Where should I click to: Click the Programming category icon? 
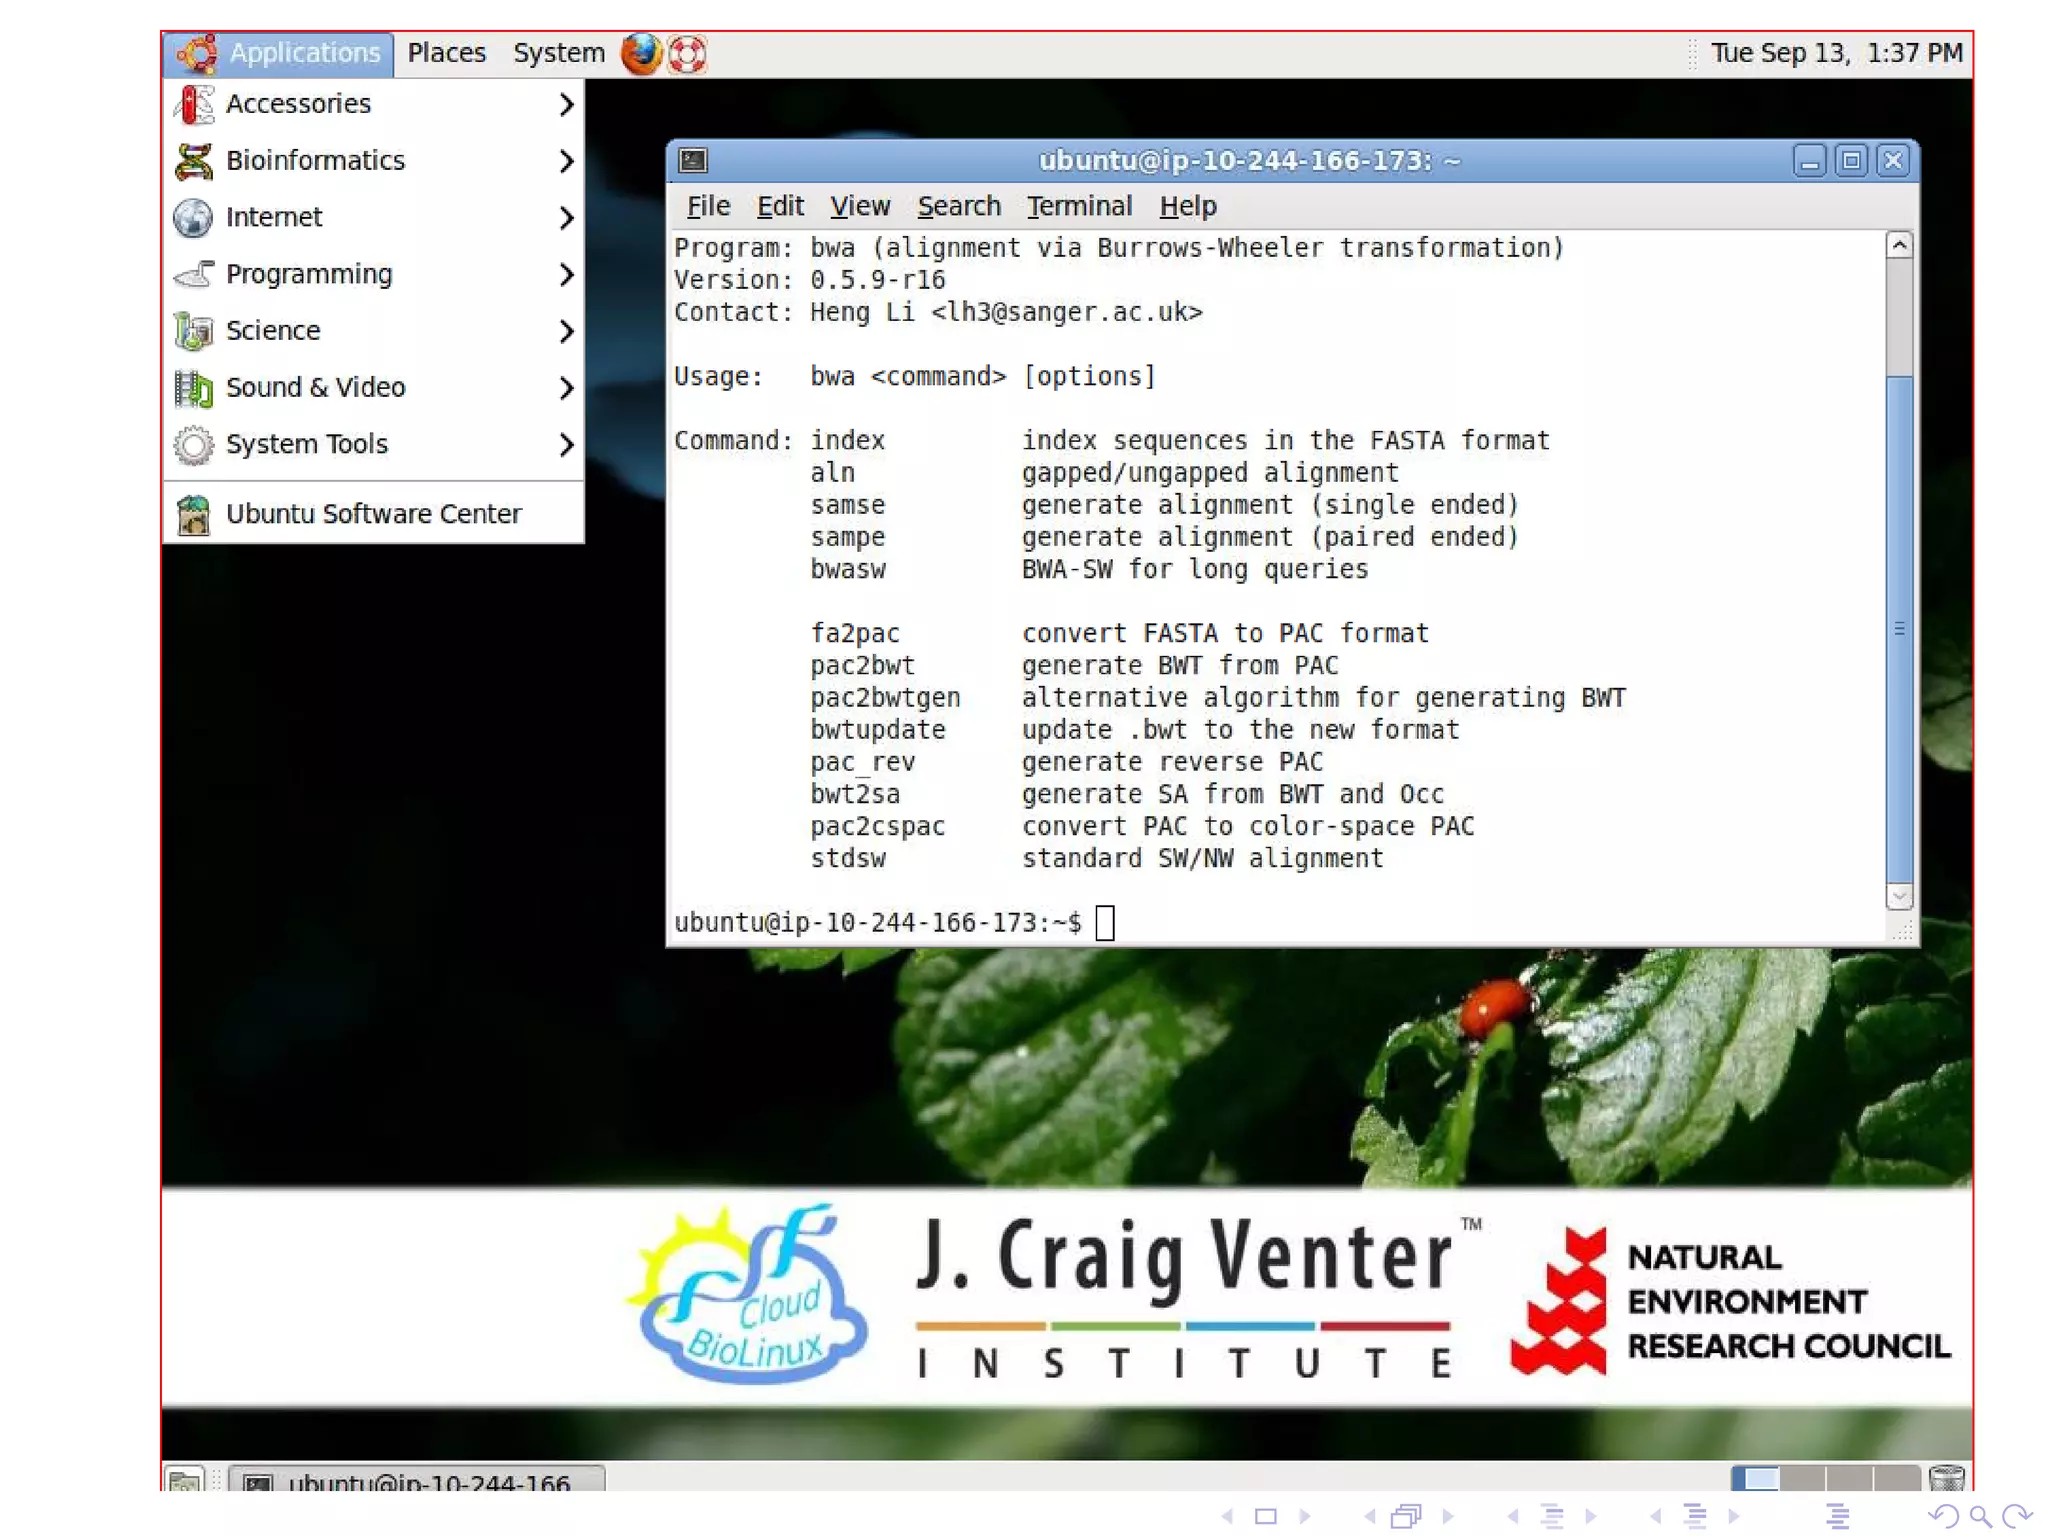pyautogui.click(x=194, y=274)
